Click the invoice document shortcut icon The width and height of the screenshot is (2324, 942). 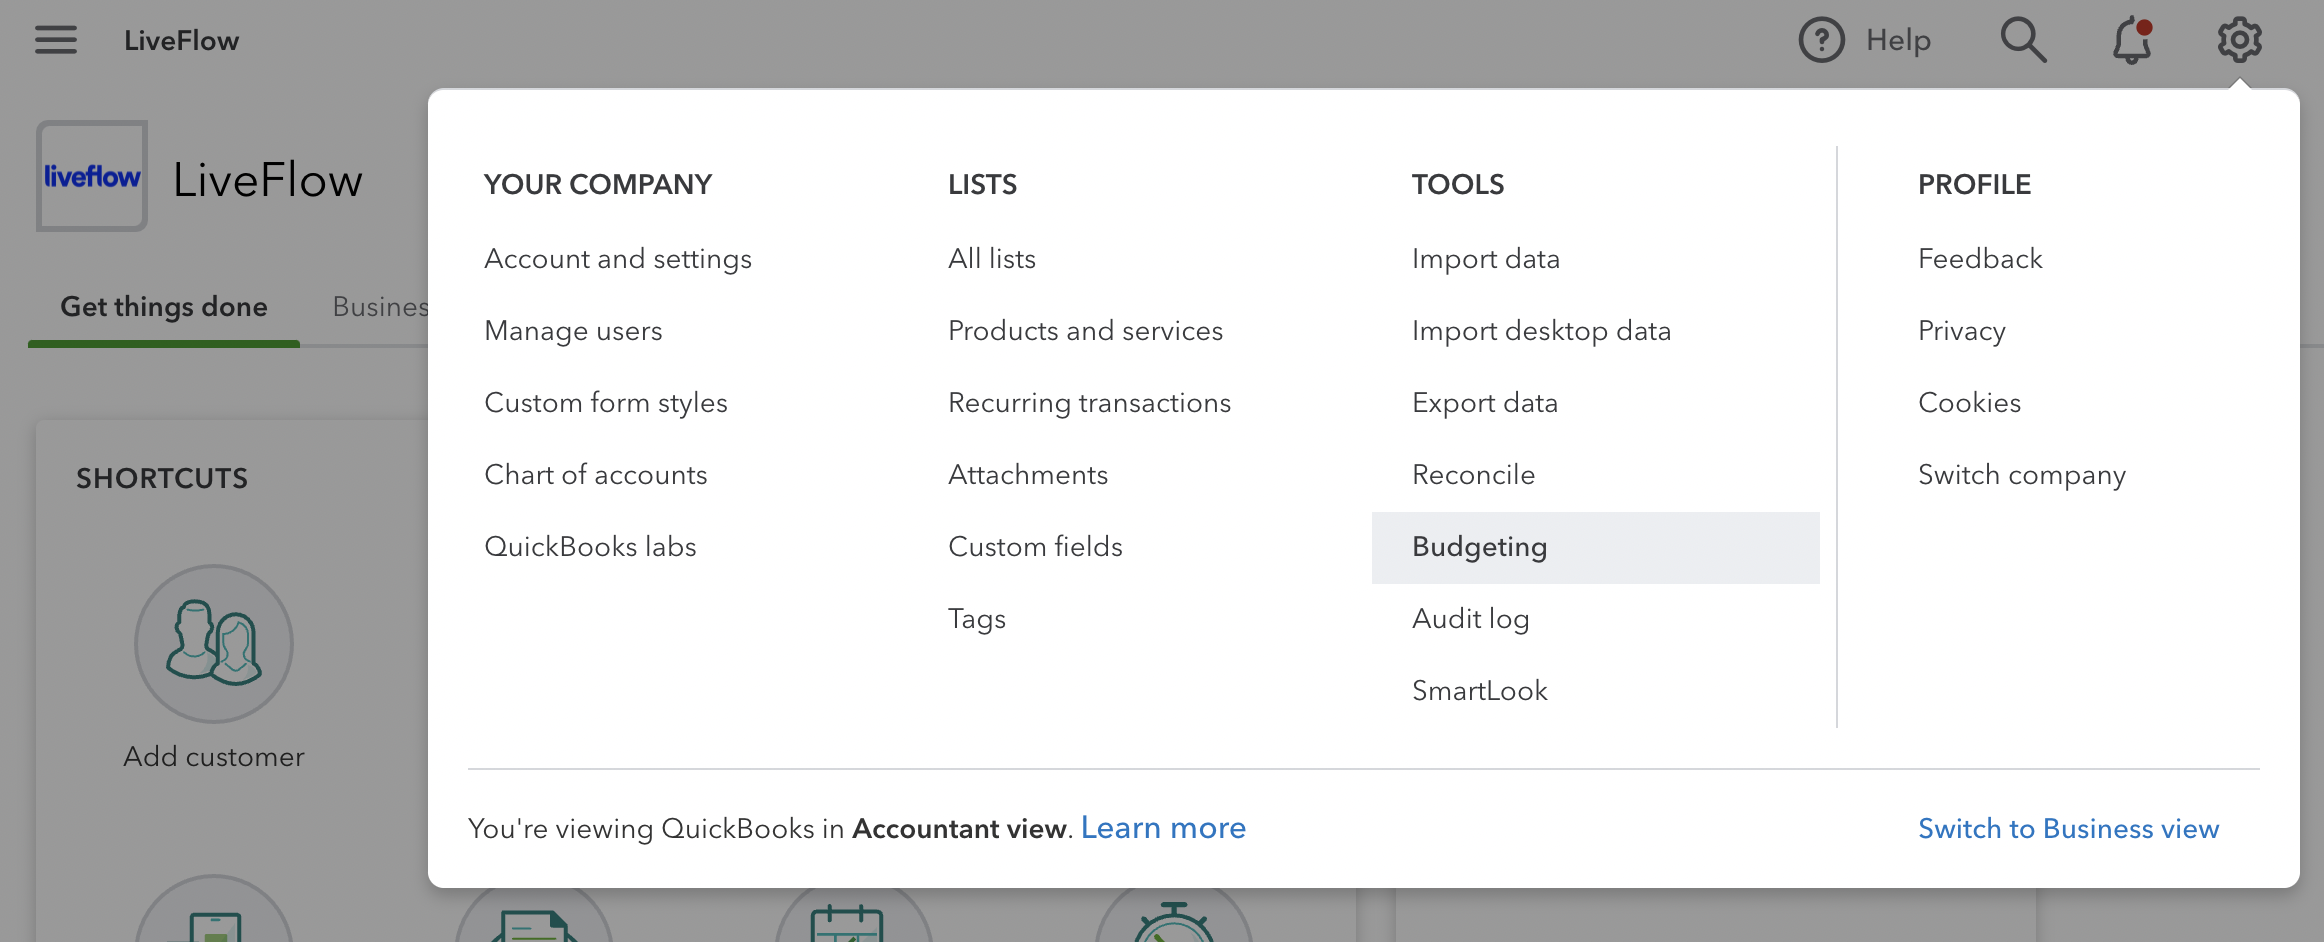tap(533, 920)
